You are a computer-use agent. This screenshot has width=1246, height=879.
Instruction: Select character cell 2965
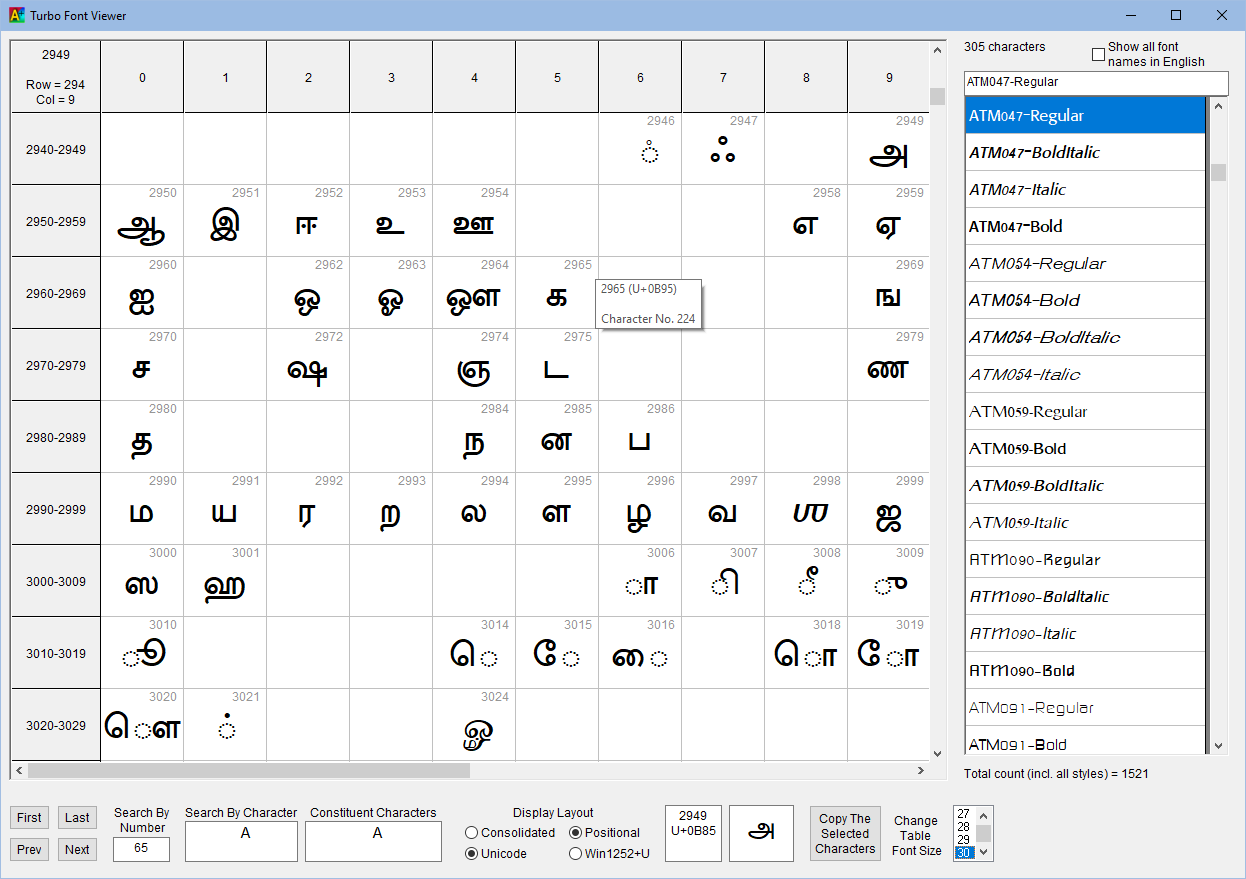[x=557, y=292]
